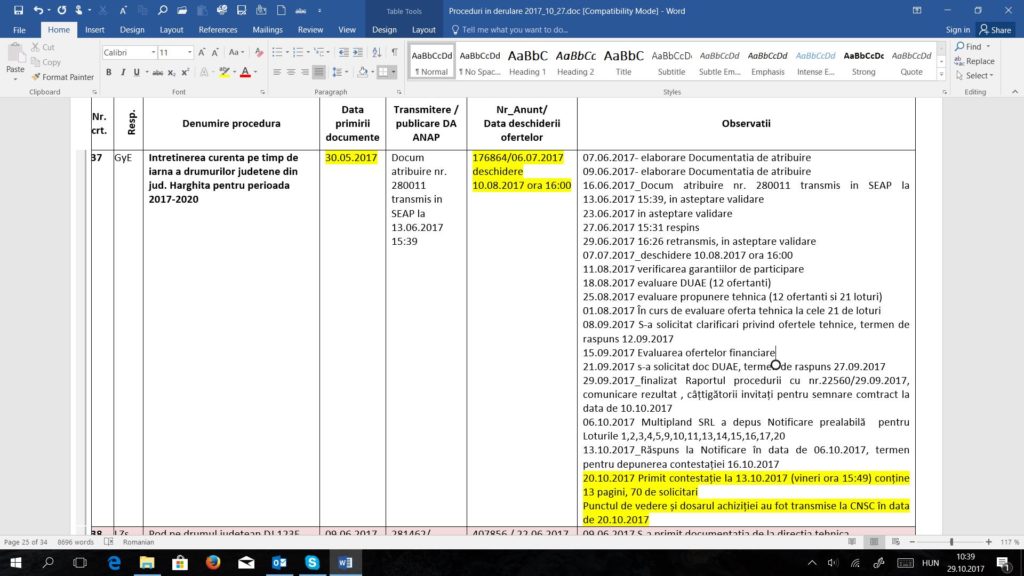The image size is (1024, 576).
Task: Click the Format Painter tool
Action: [x=62, y=77]
